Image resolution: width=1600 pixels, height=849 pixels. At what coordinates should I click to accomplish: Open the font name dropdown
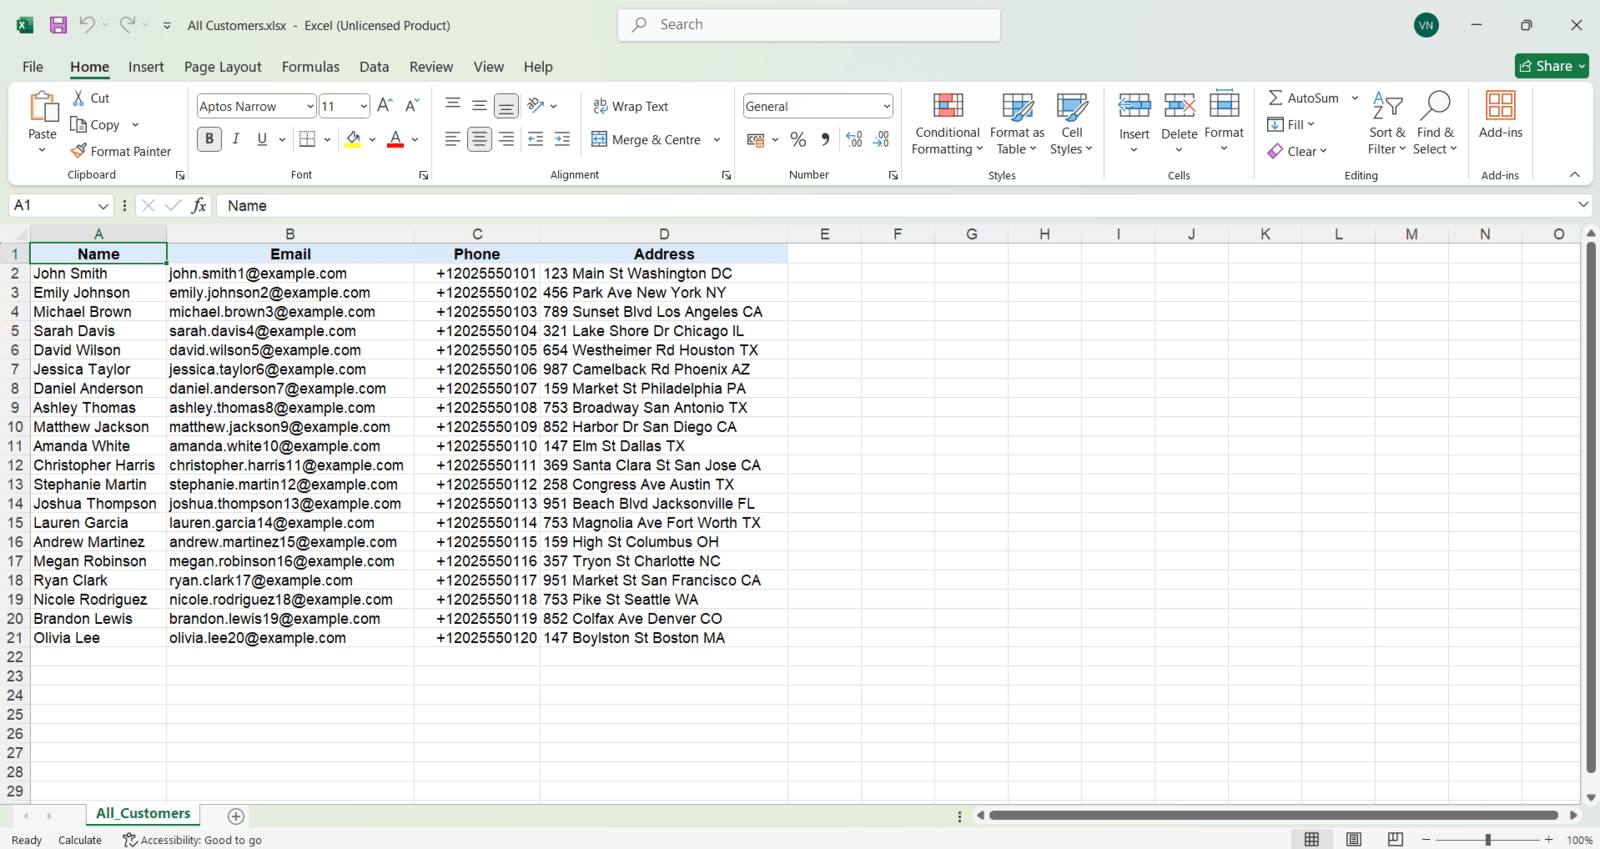tap(310, 106)
